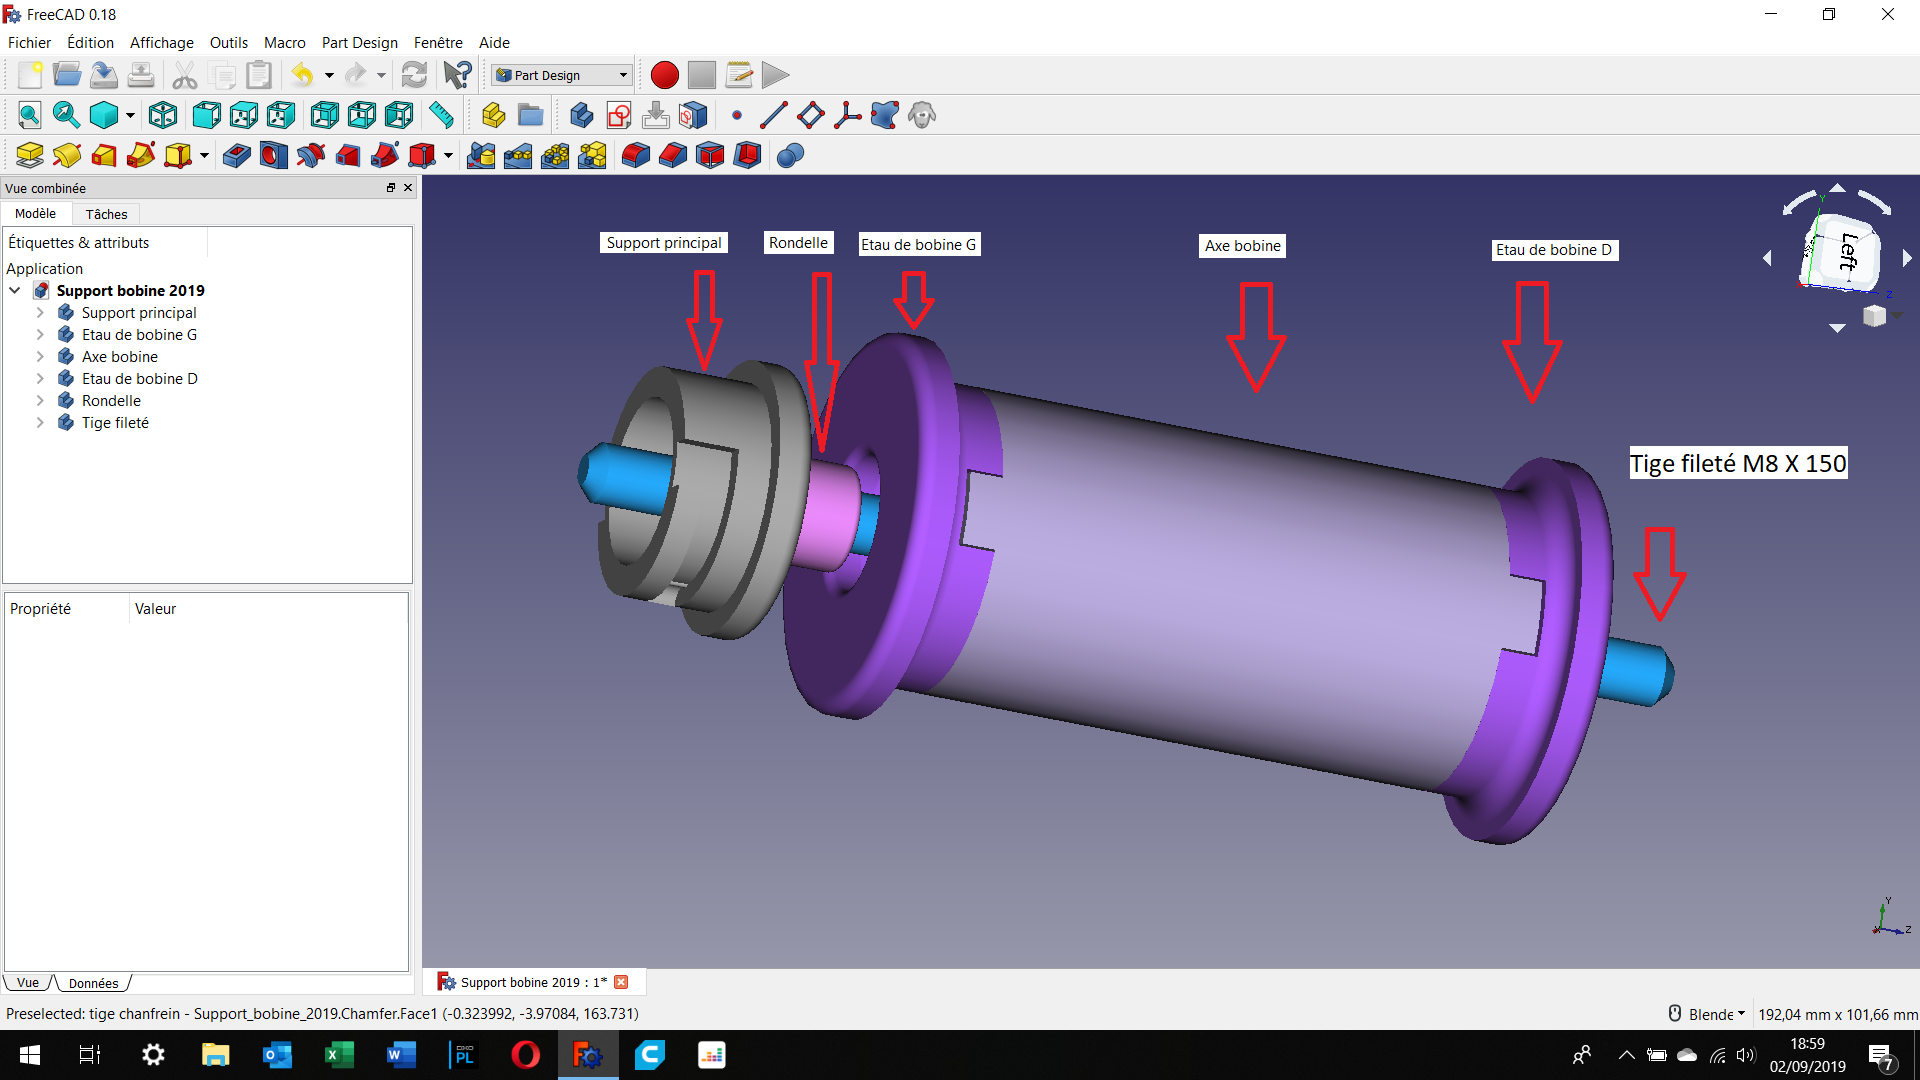Float the Vue combinée panel
The width and height of the screenshot is (1920, 1080).
click(391, 188)
